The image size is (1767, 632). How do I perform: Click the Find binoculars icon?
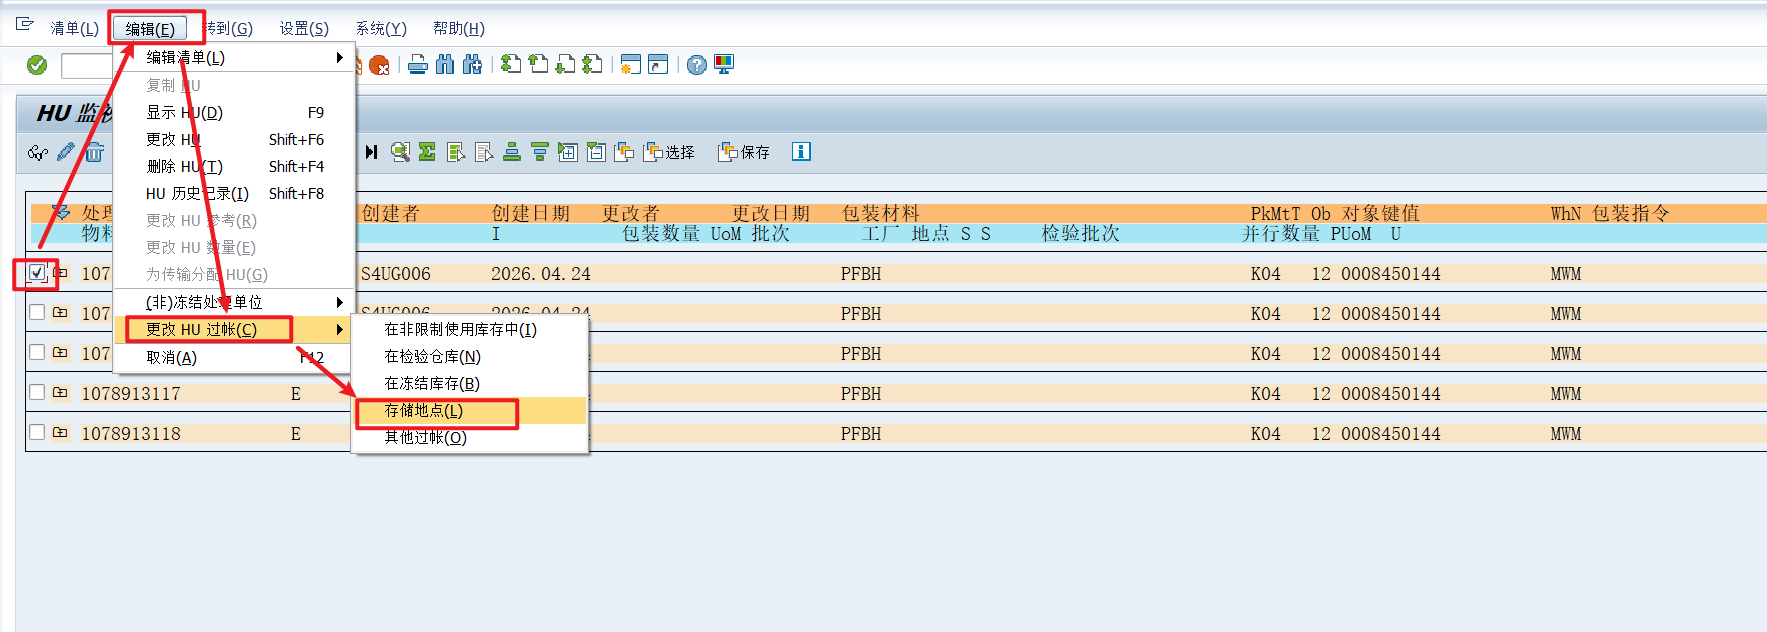445,65
